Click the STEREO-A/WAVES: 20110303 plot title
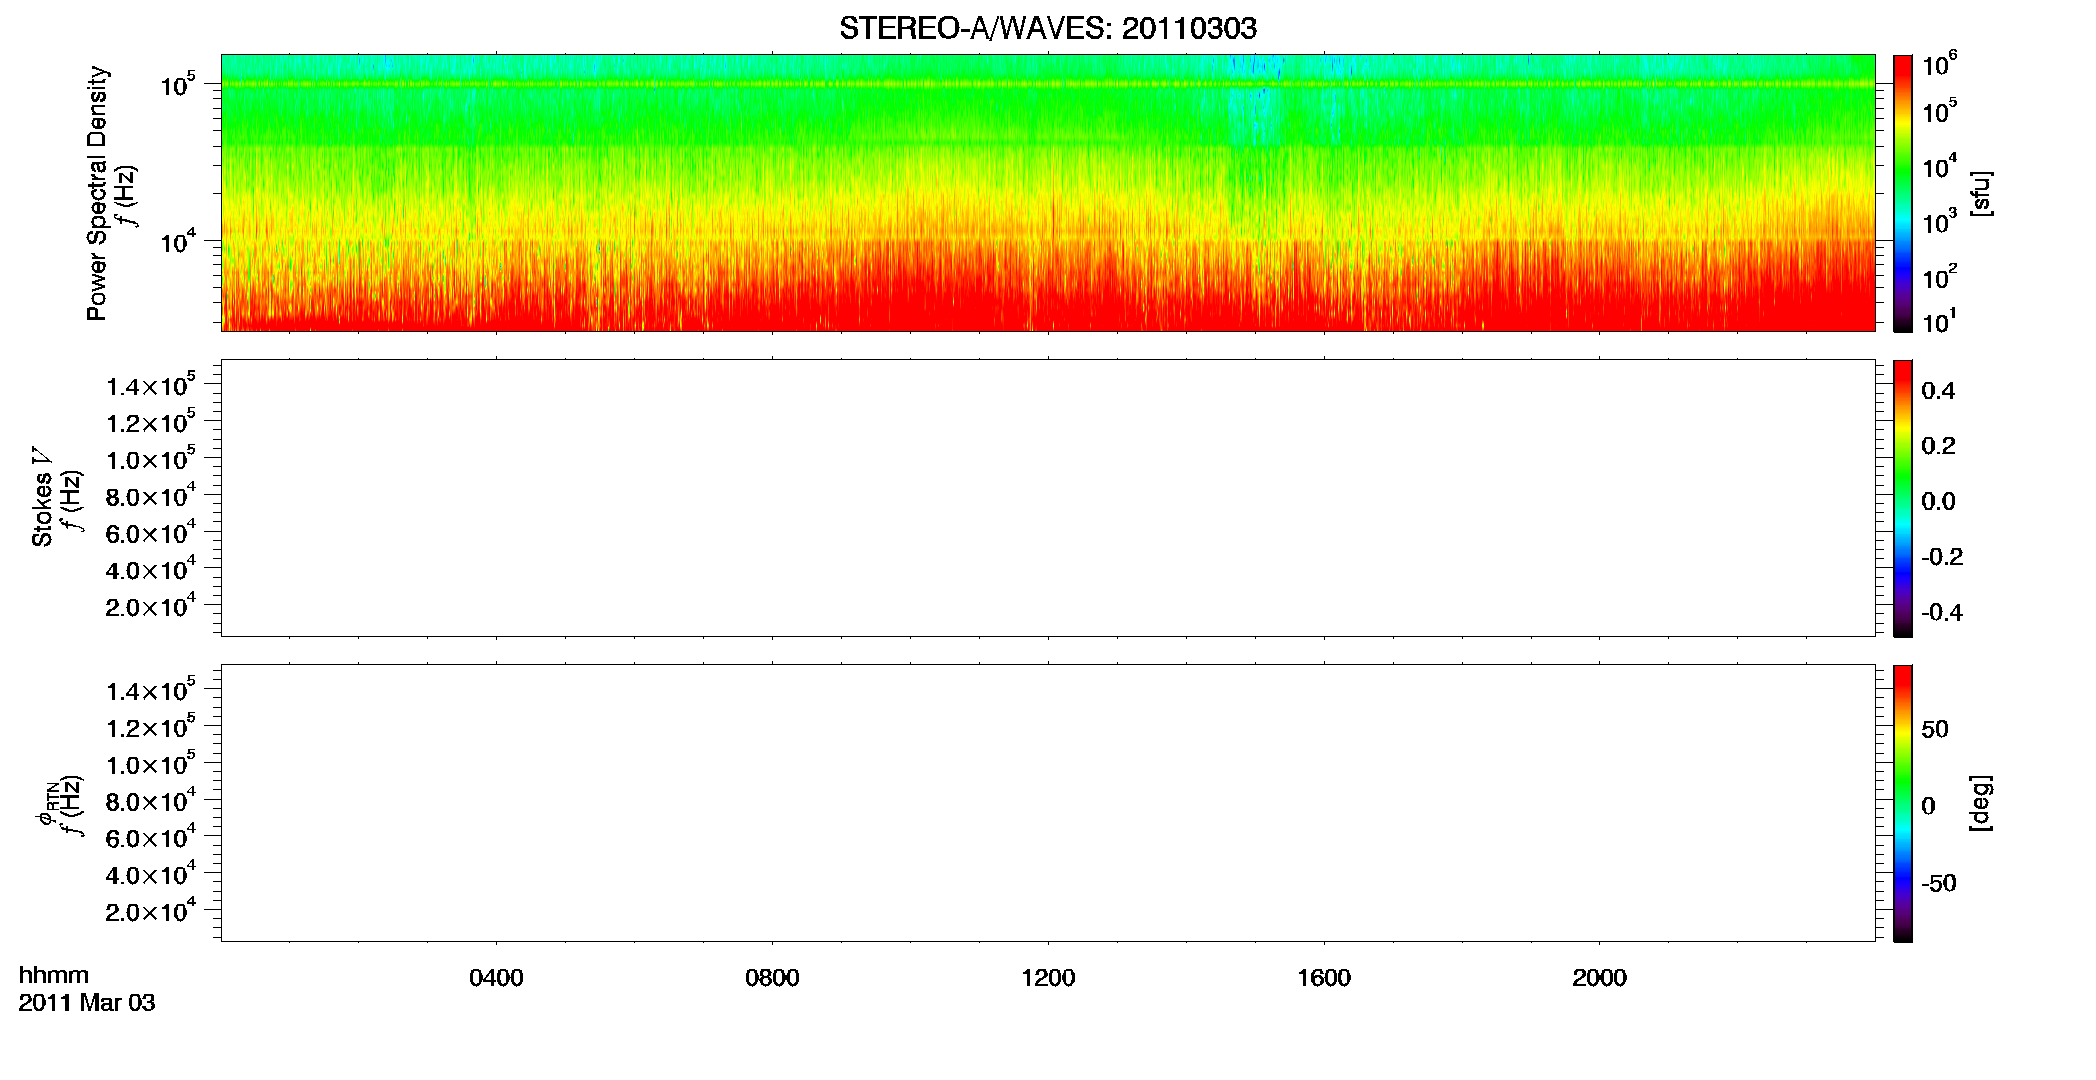The image size is (2096, 1080). click(1047, 28)
